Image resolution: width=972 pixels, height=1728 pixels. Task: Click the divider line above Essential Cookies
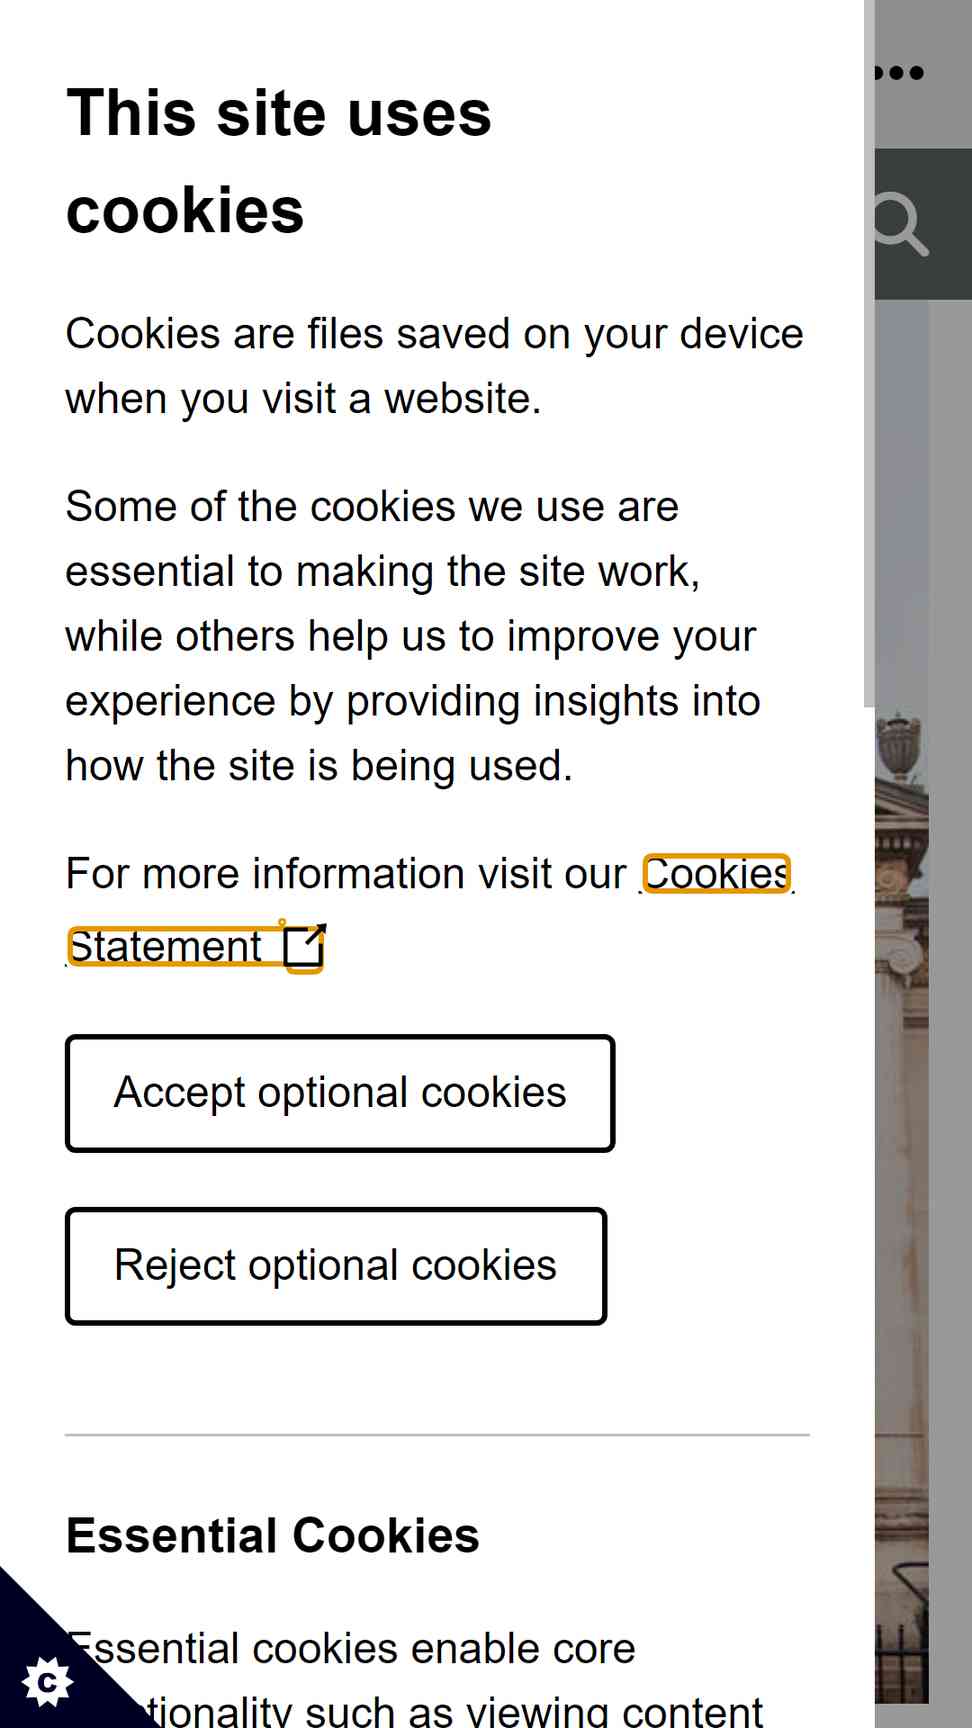437,1435
